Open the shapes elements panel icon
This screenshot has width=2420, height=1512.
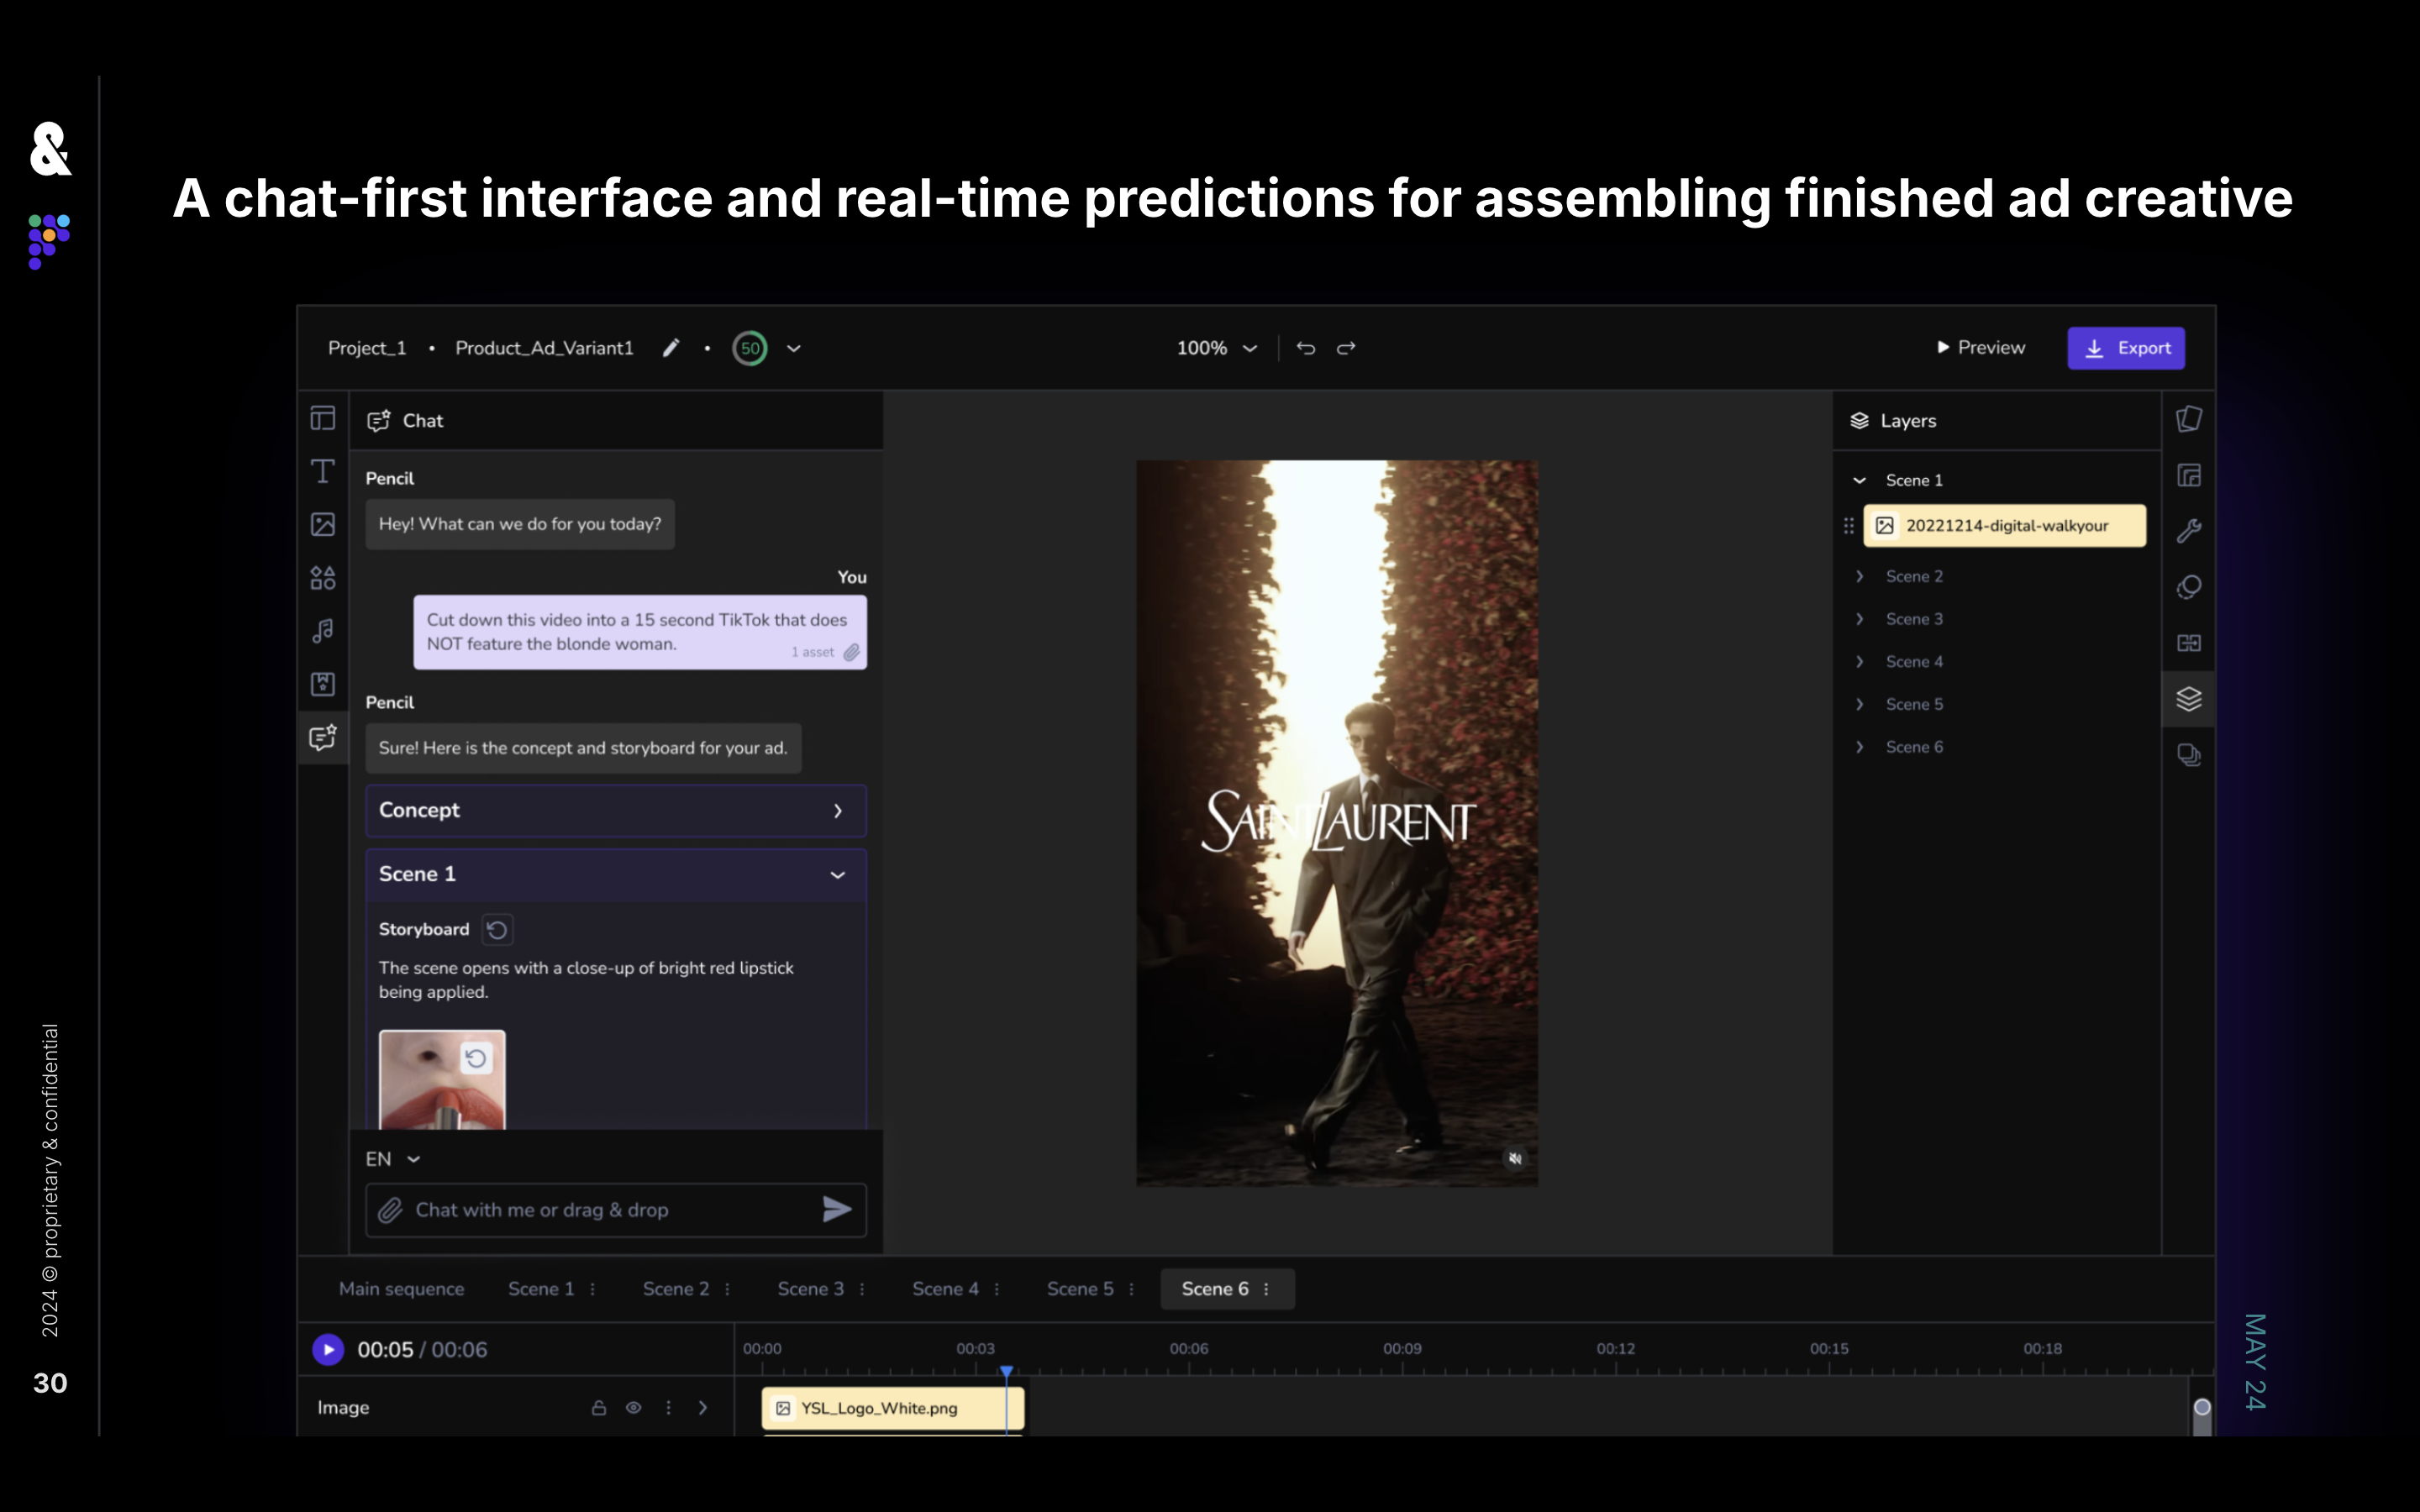(x=322, y=578)
